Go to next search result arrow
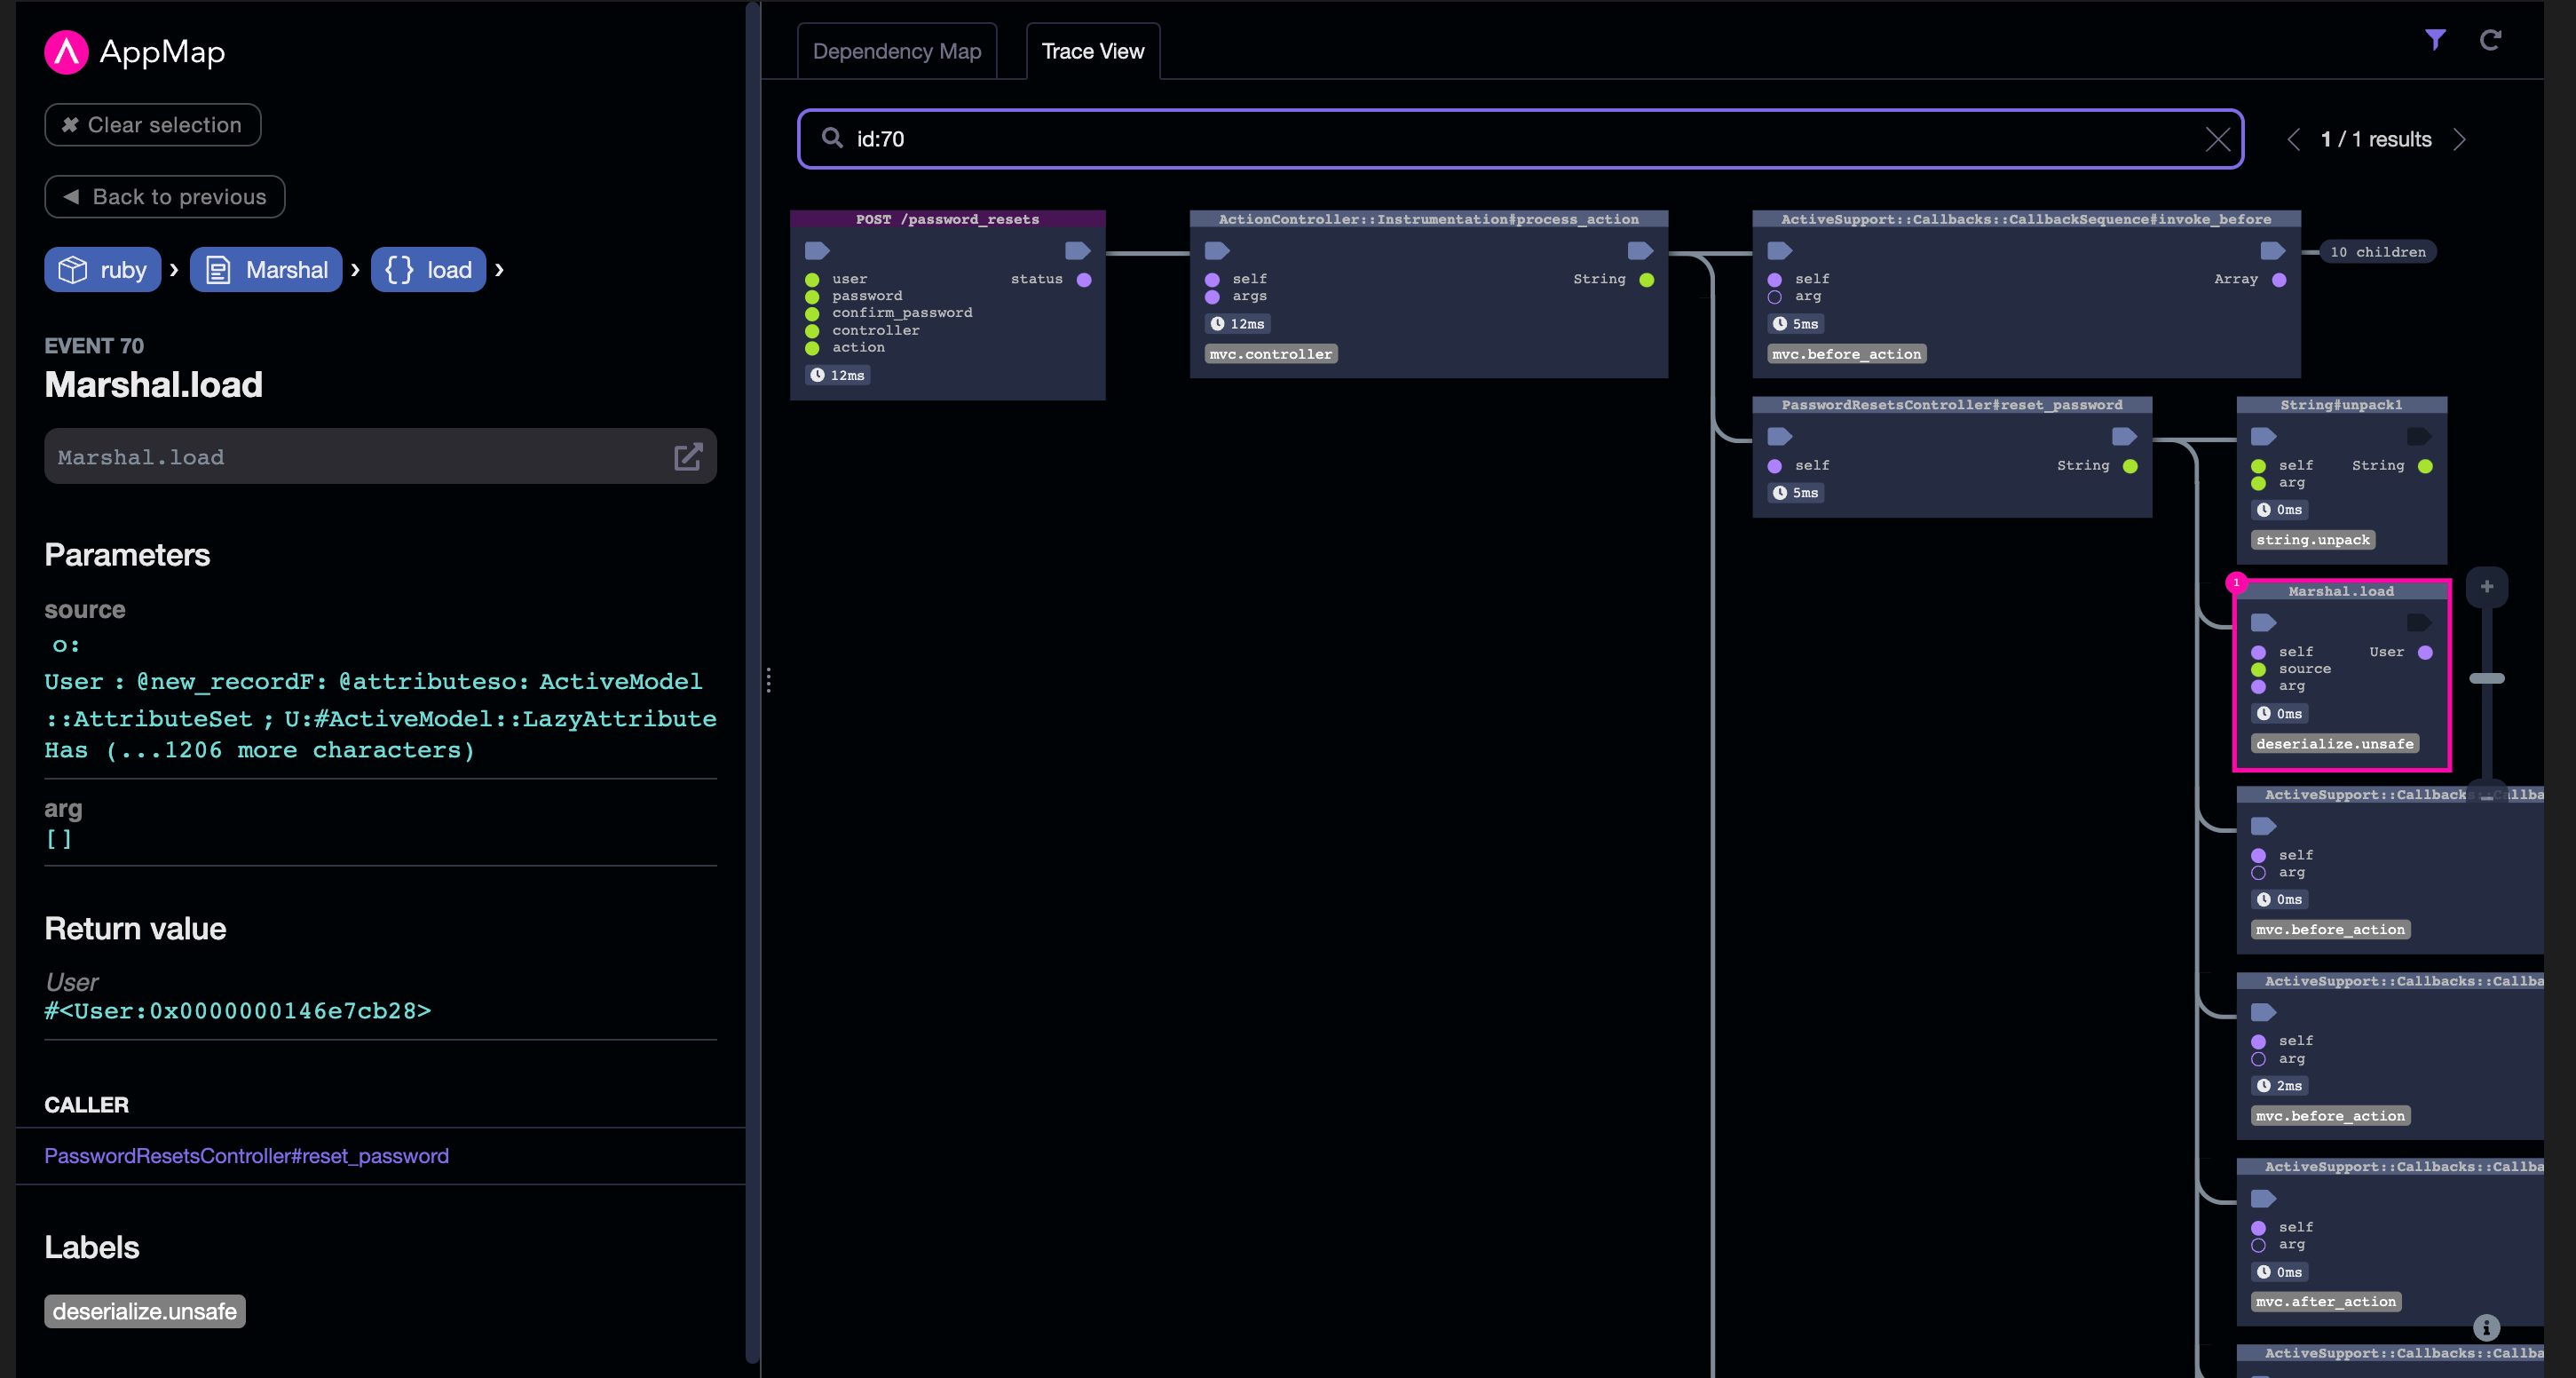The image size is (2576, 1378). (2460, 139)
